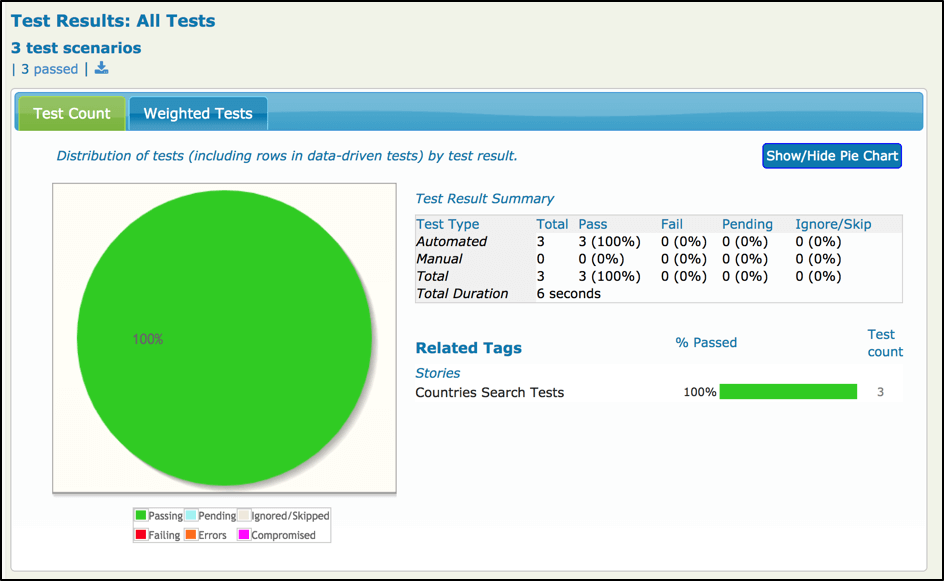Toggle the pie chart visibility
This screenshot has width=944, height=581.
[831, 155]
